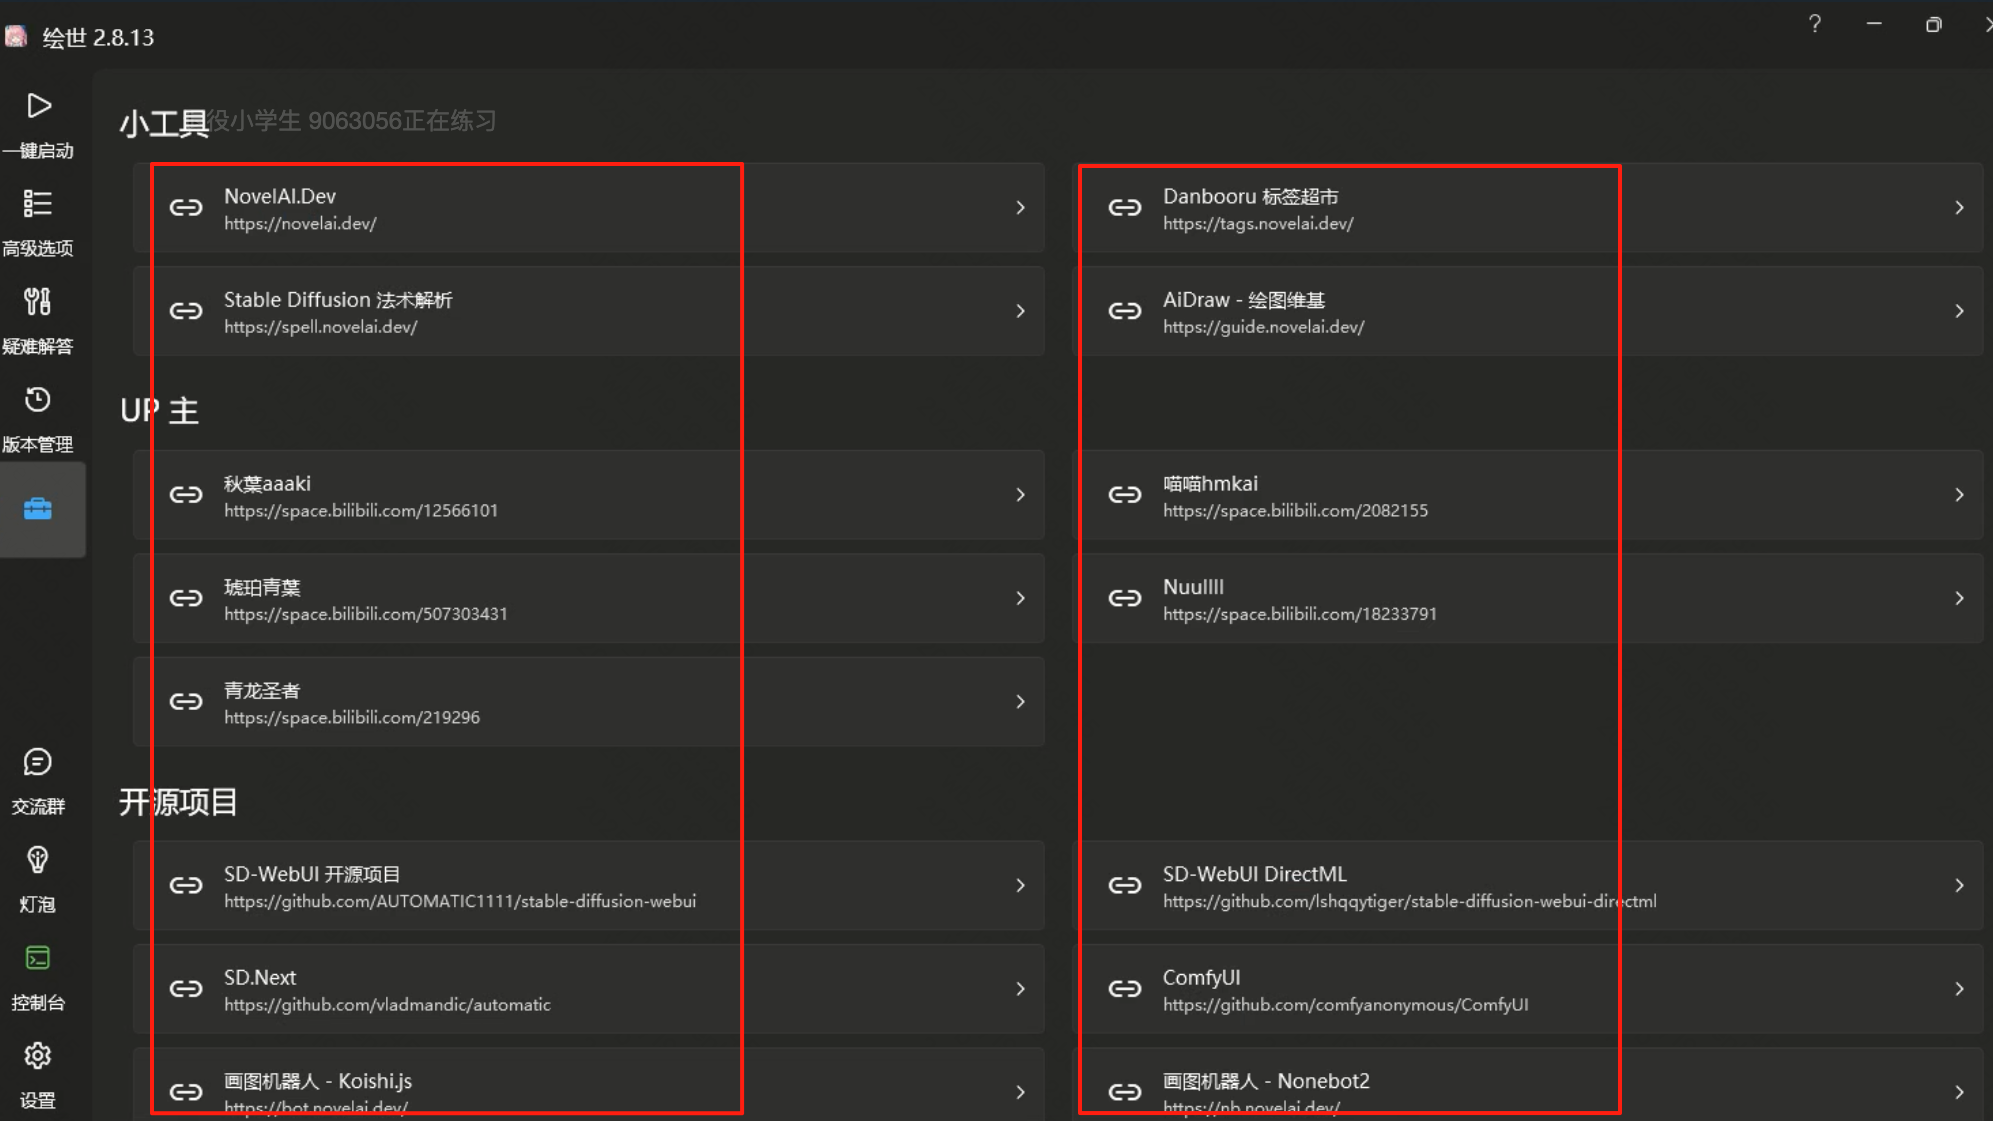Click the help question mark icon
Screen dimensions: 1994x1122
tap(1814, 24)
